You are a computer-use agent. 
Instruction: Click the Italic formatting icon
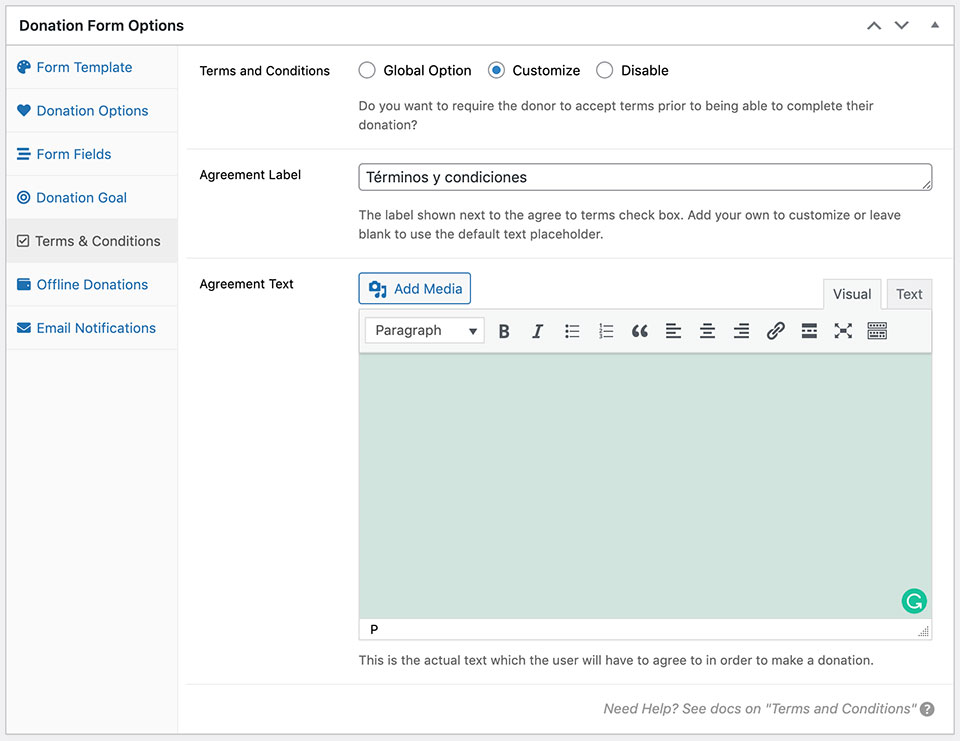[x=538, y=331]
